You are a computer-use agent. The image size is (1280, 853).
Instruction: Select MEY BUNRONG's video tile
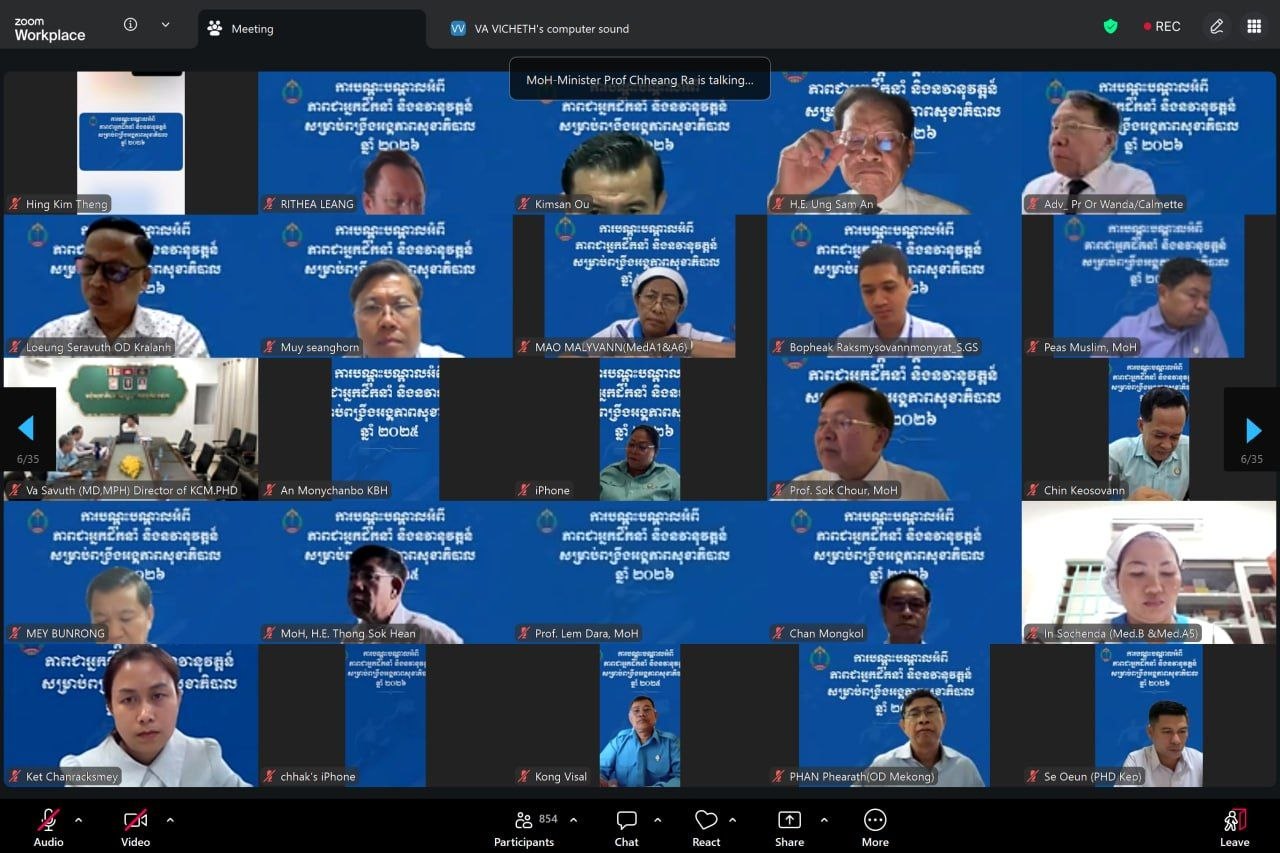[131, 572]
